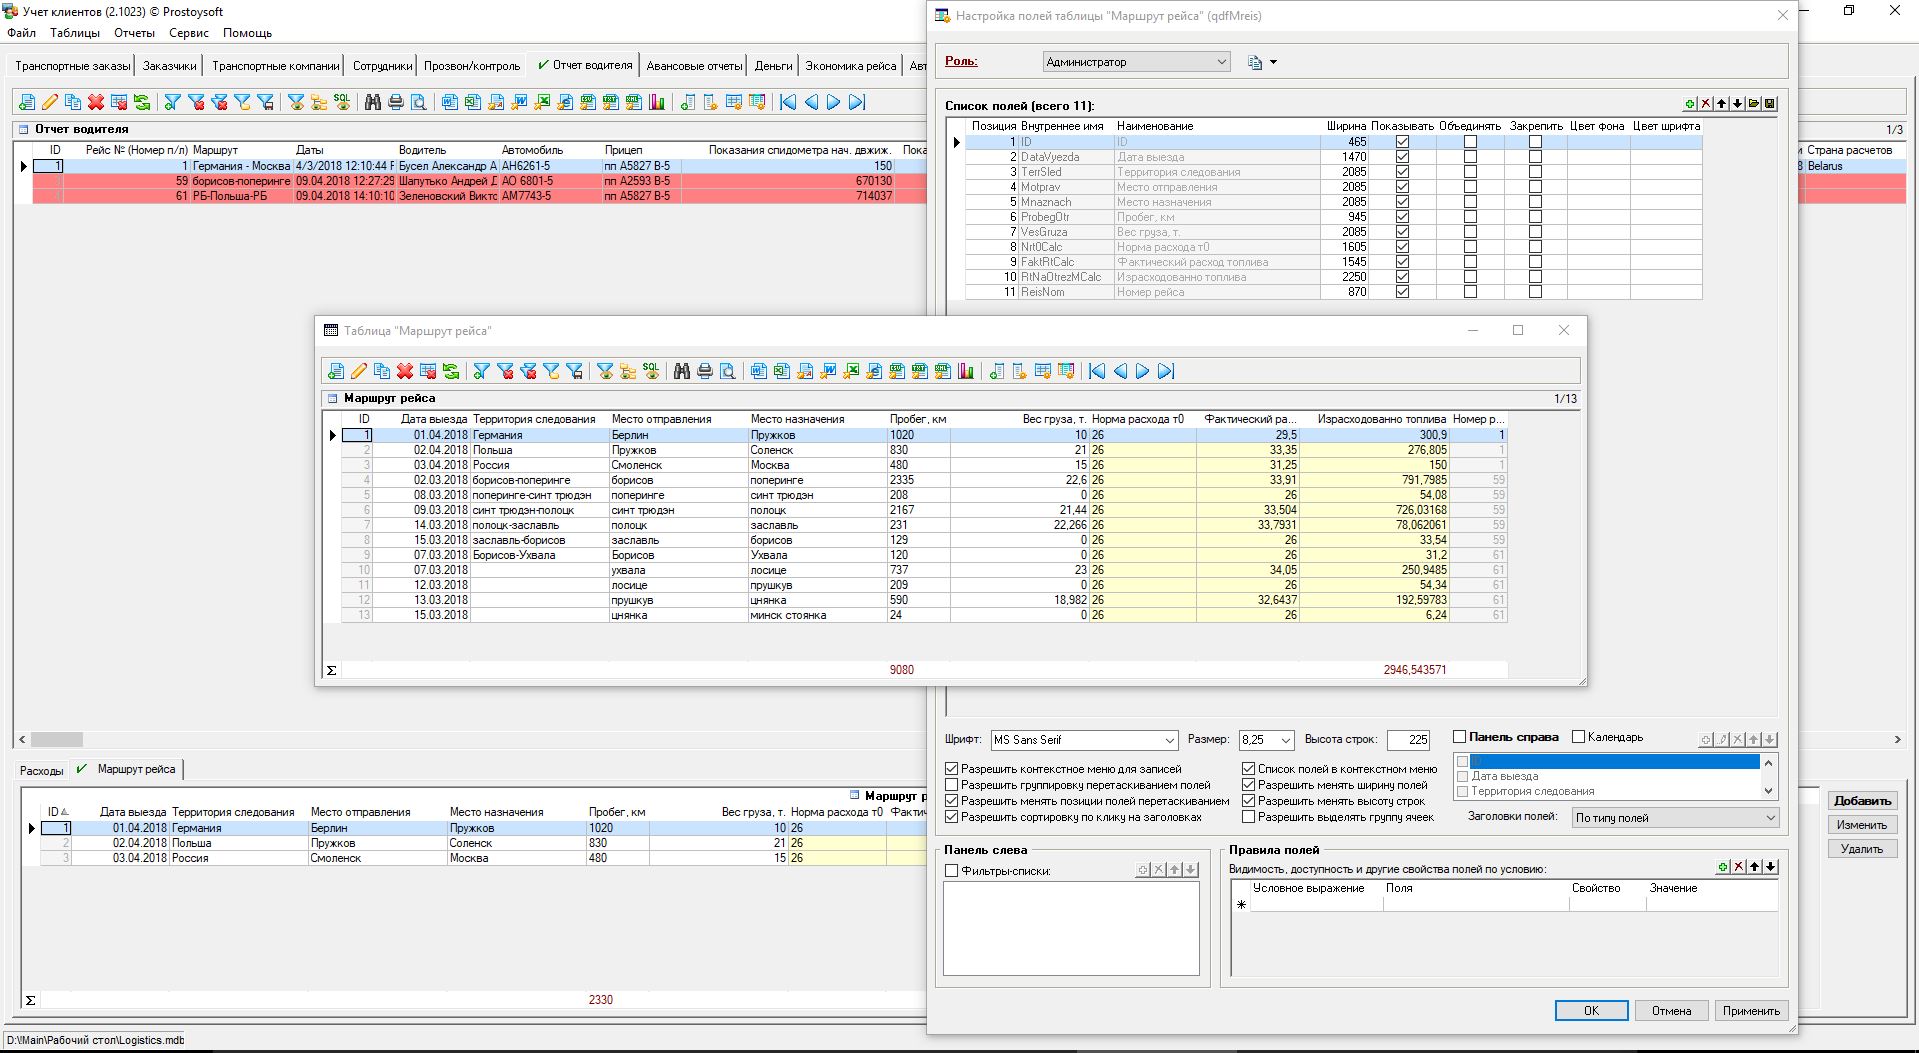This screenshot has height=1053, width=1919.
Task: Toggle Показывать checkbox for DataVyezda field
Action: pos(1402,157)
